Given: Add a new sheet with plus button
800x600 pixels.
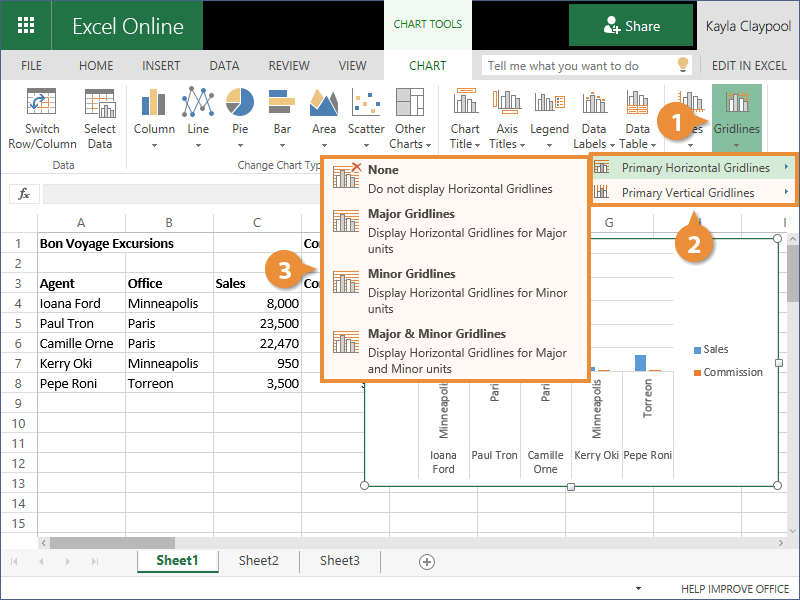Looking at the screenshot, I should [x=427, y=562].
